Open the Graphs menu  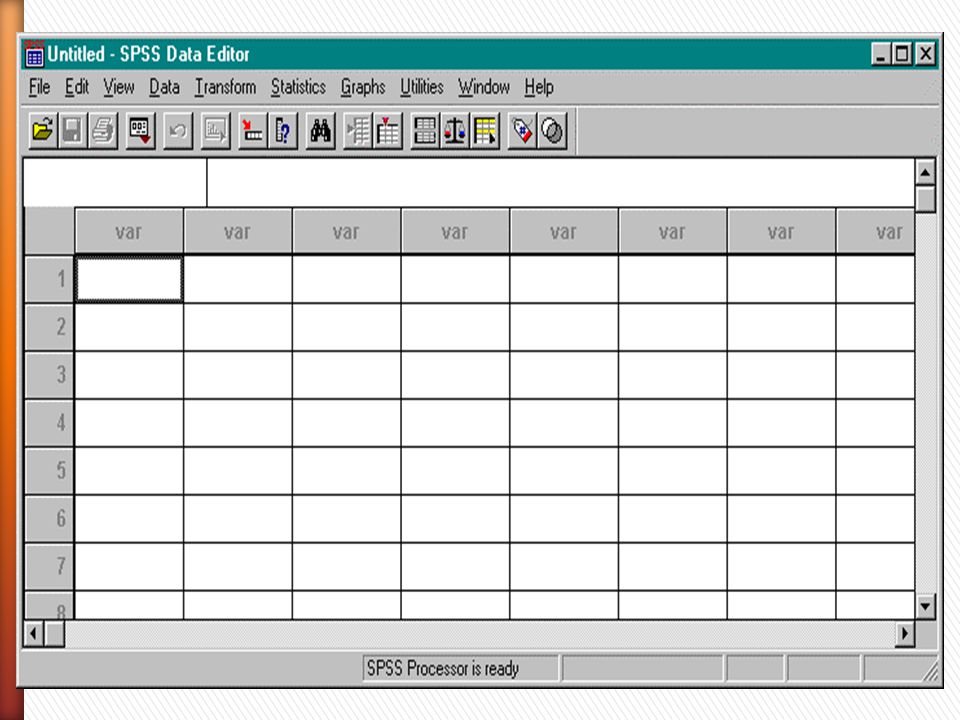(x=362, y=87)
